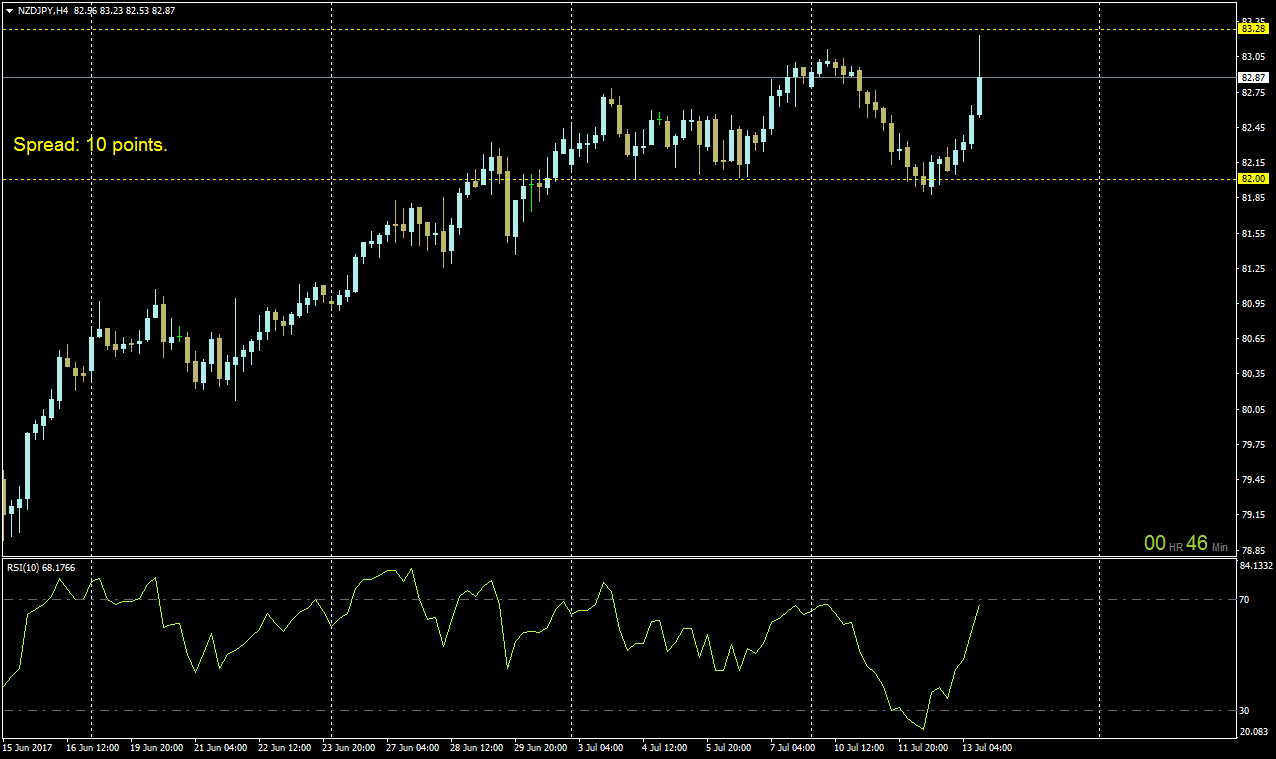Click the RSI 30 level label
Viewport: 1276px width, 759px height.
[x=1245, y=710]
